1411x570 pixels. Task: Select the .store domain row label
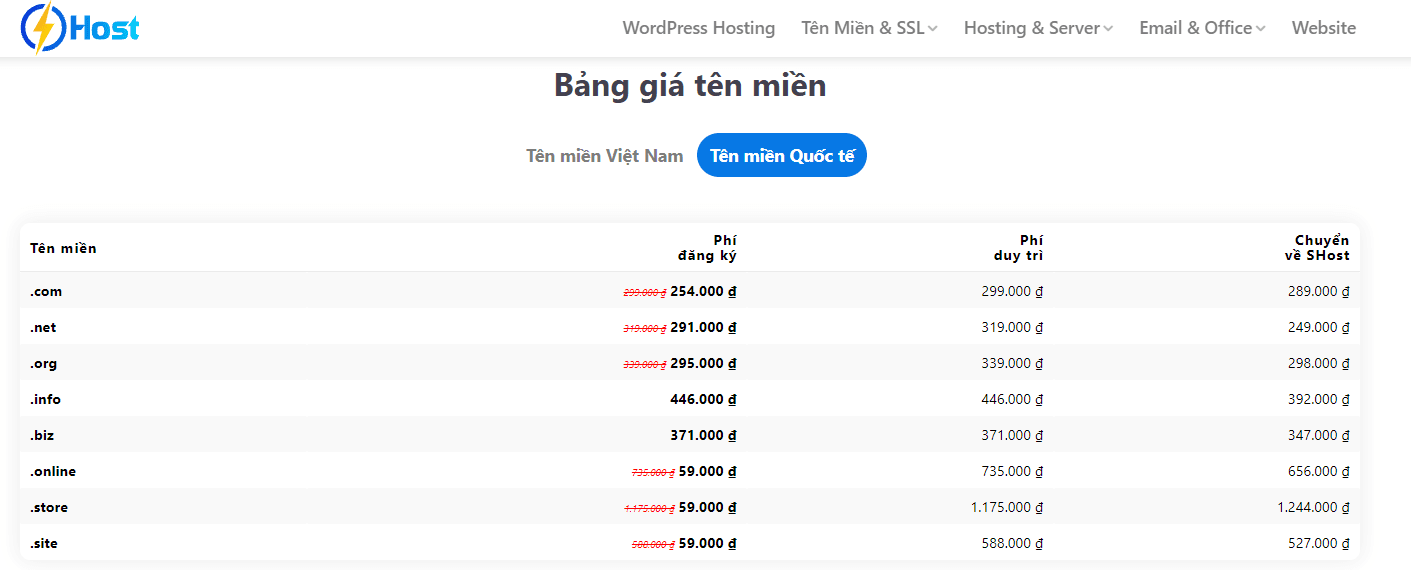pos(49,508)
